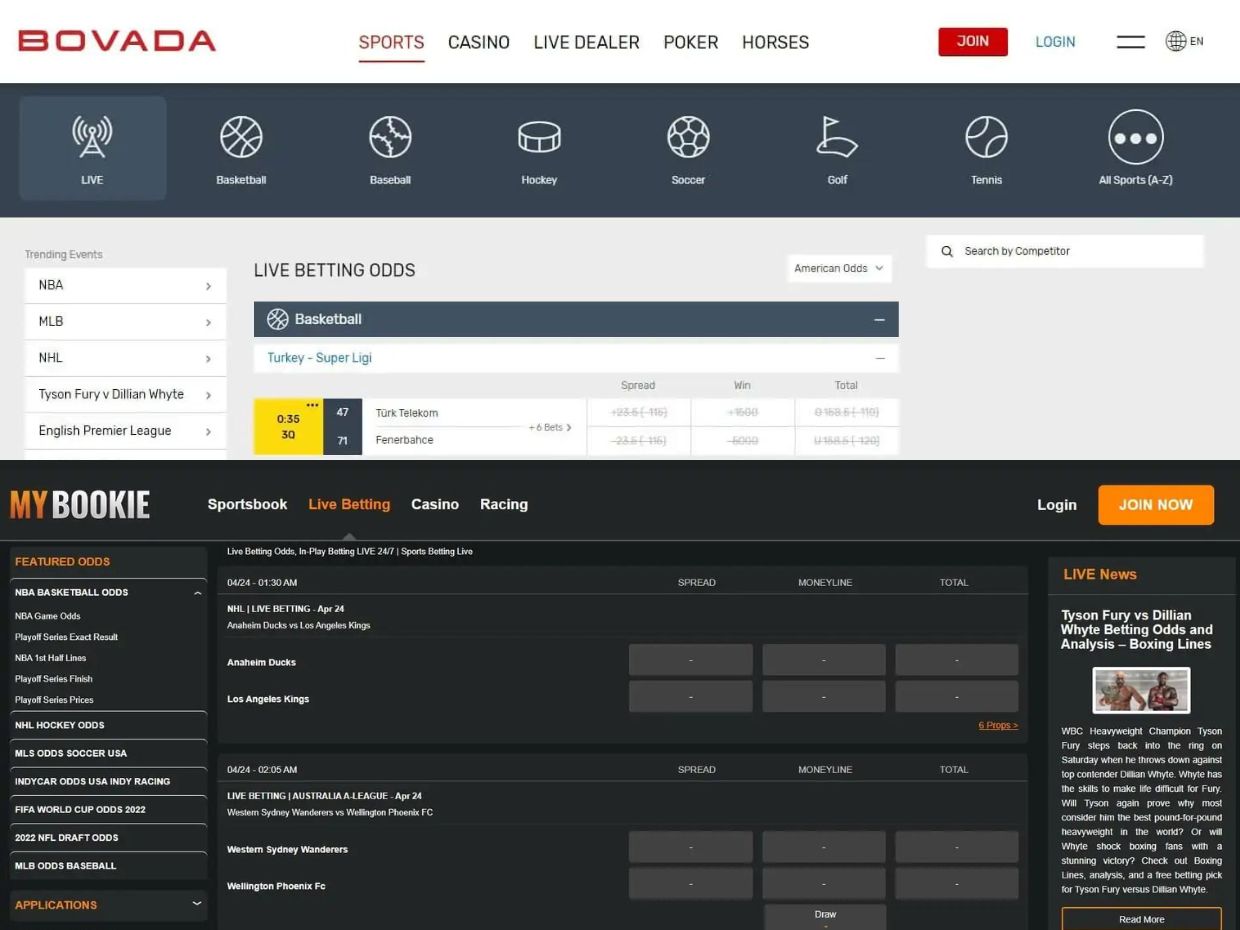Collapse the Basketball section header
The image size is (1240, 930).
tap(879, 320)
